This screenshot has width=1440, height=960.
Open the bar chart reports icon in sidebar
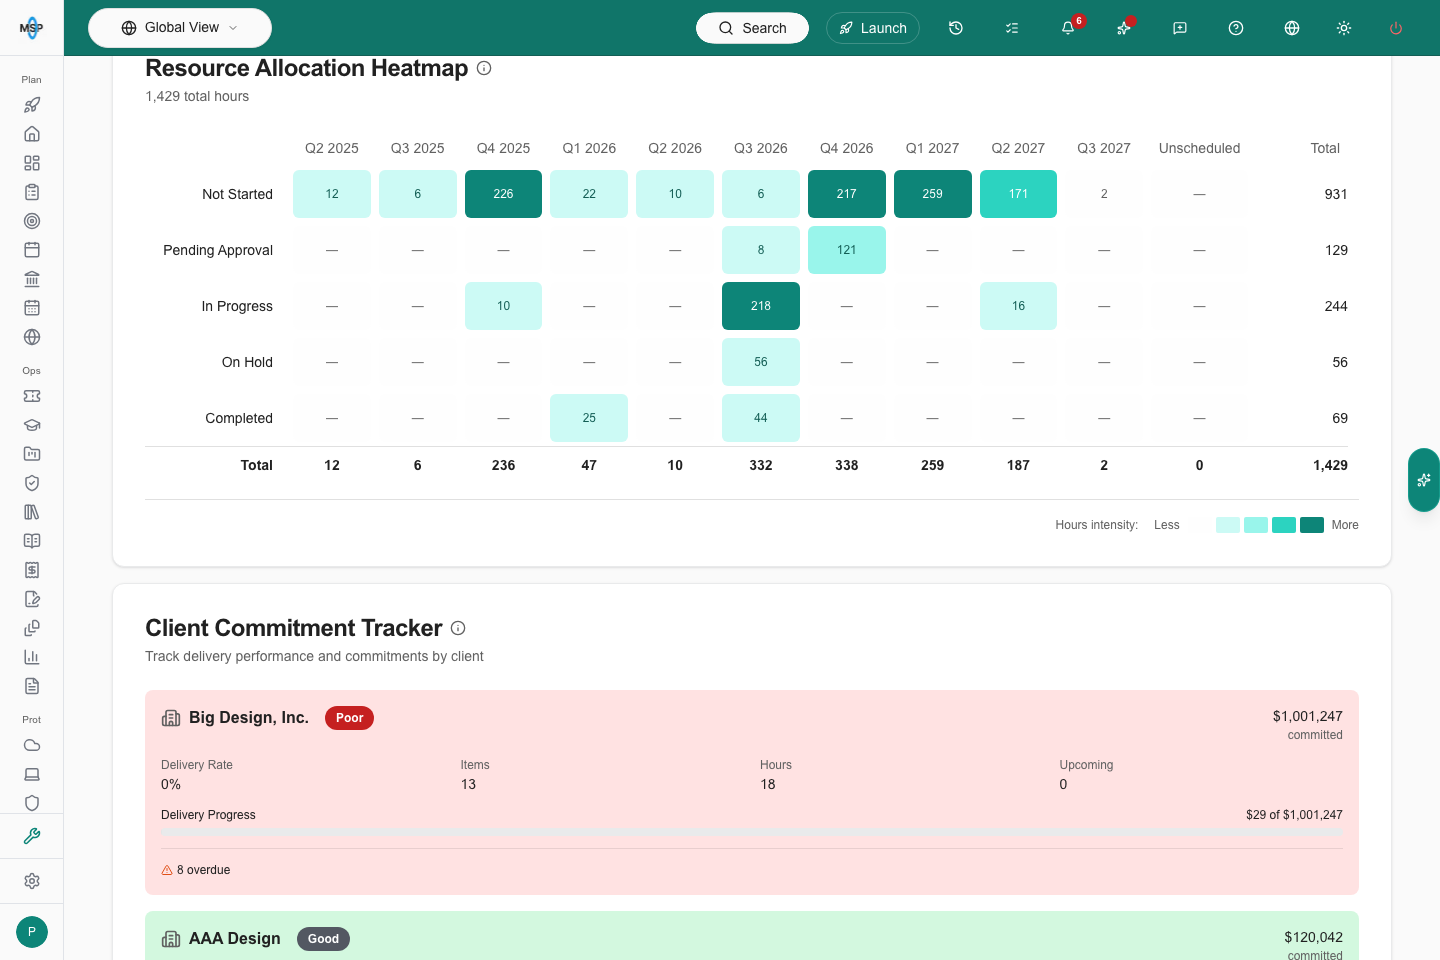pos(32,657)
